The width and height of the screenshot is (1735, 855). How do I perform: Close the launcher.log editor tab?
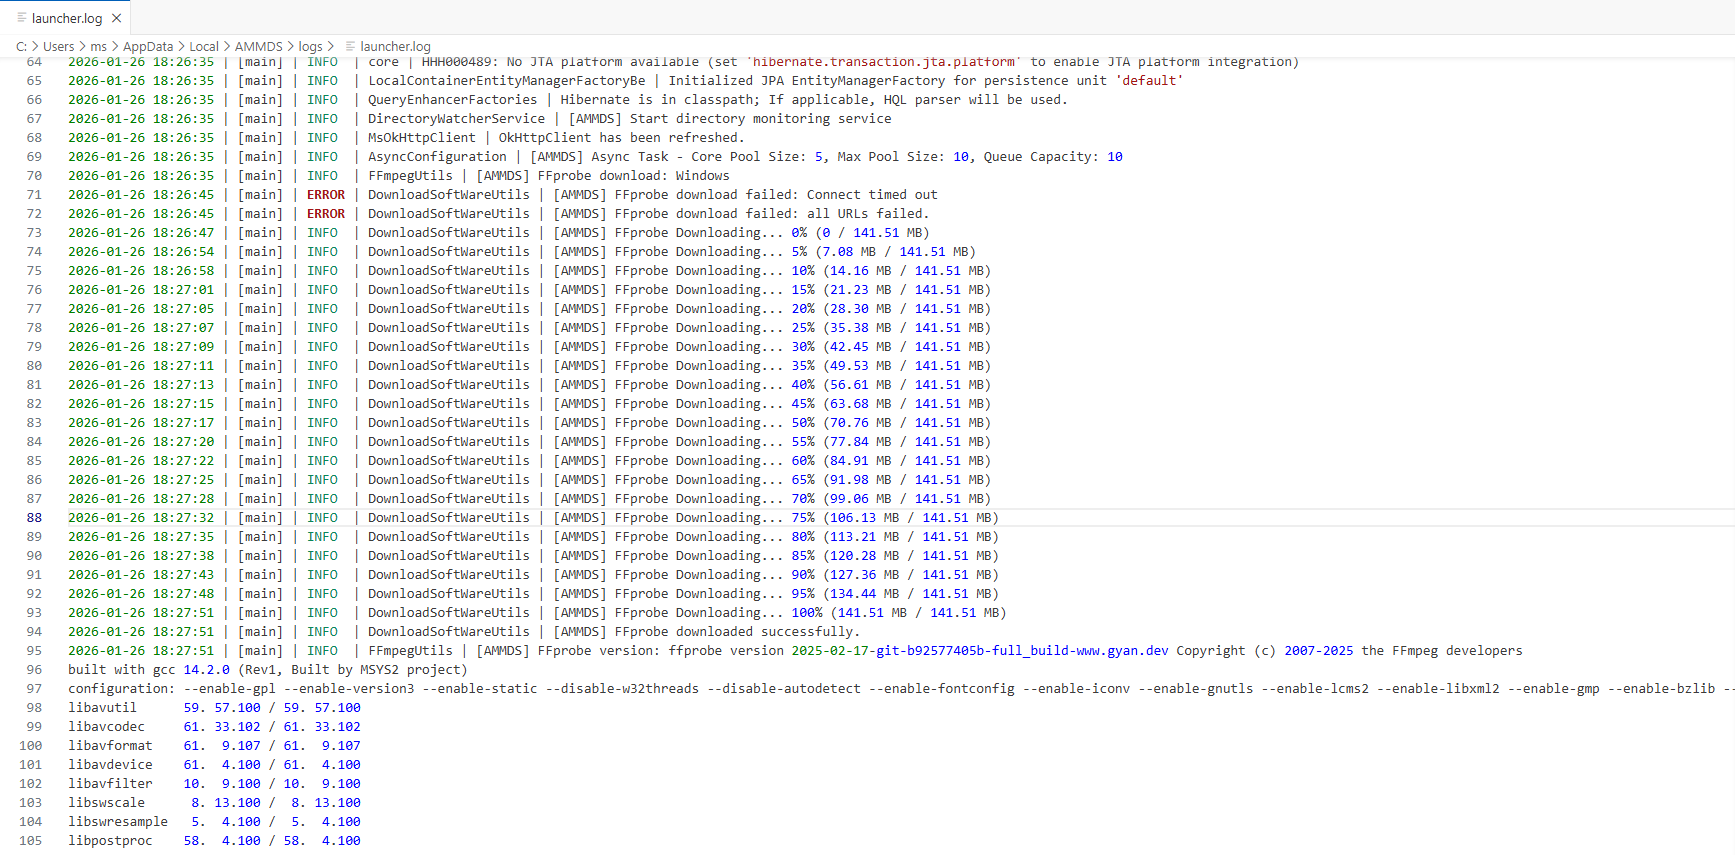pyautogui.click(x=117, y=18)
